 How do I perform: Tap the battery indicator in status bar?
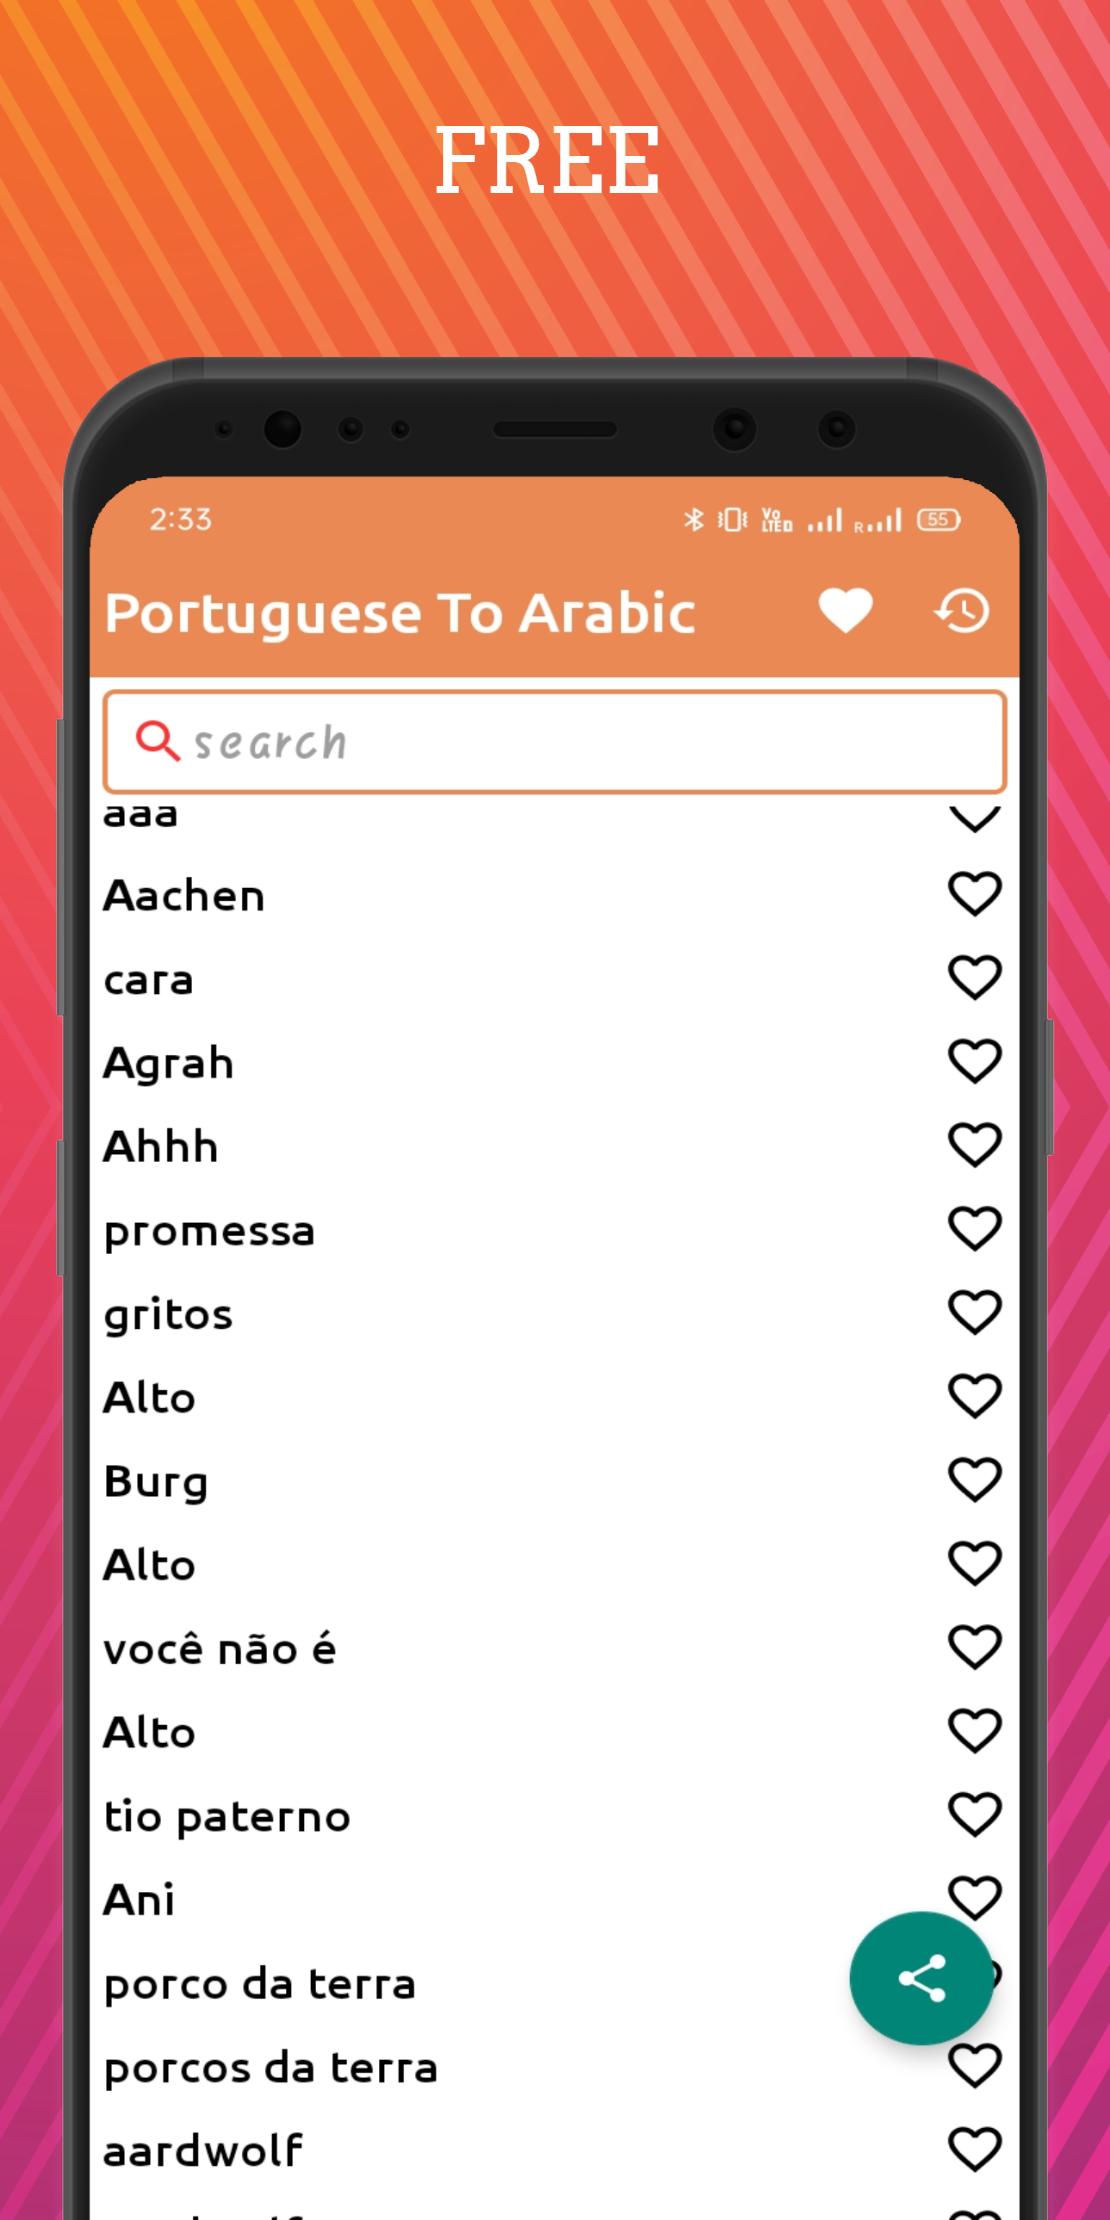(938, 519)
